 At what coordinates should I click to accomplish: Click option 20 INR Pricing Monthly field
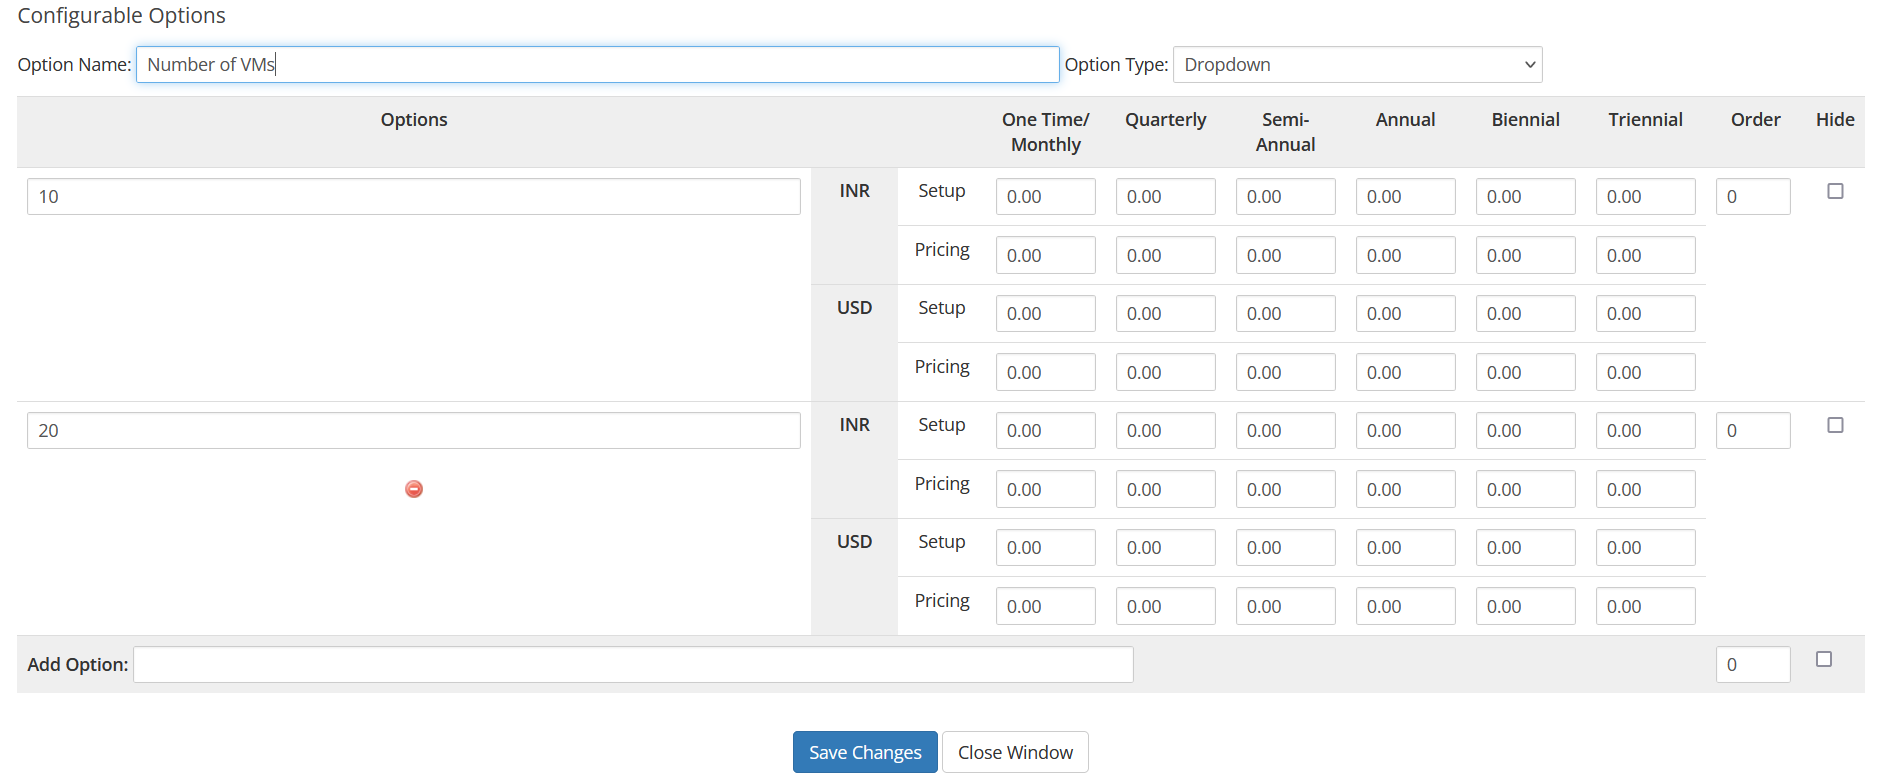click(1045, 489)
